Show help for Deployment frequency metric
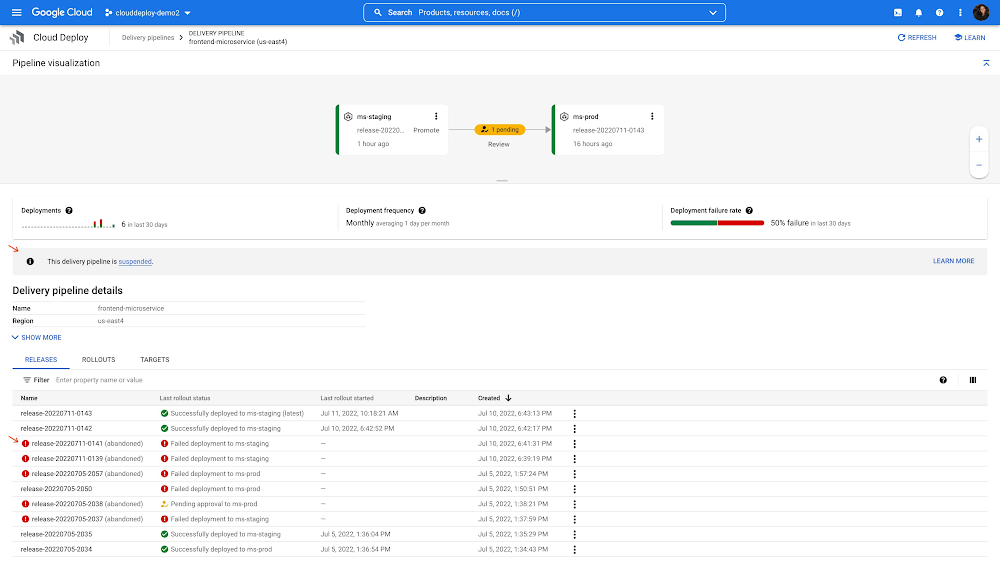The image size is (1000, 588). tap(422, 210)
